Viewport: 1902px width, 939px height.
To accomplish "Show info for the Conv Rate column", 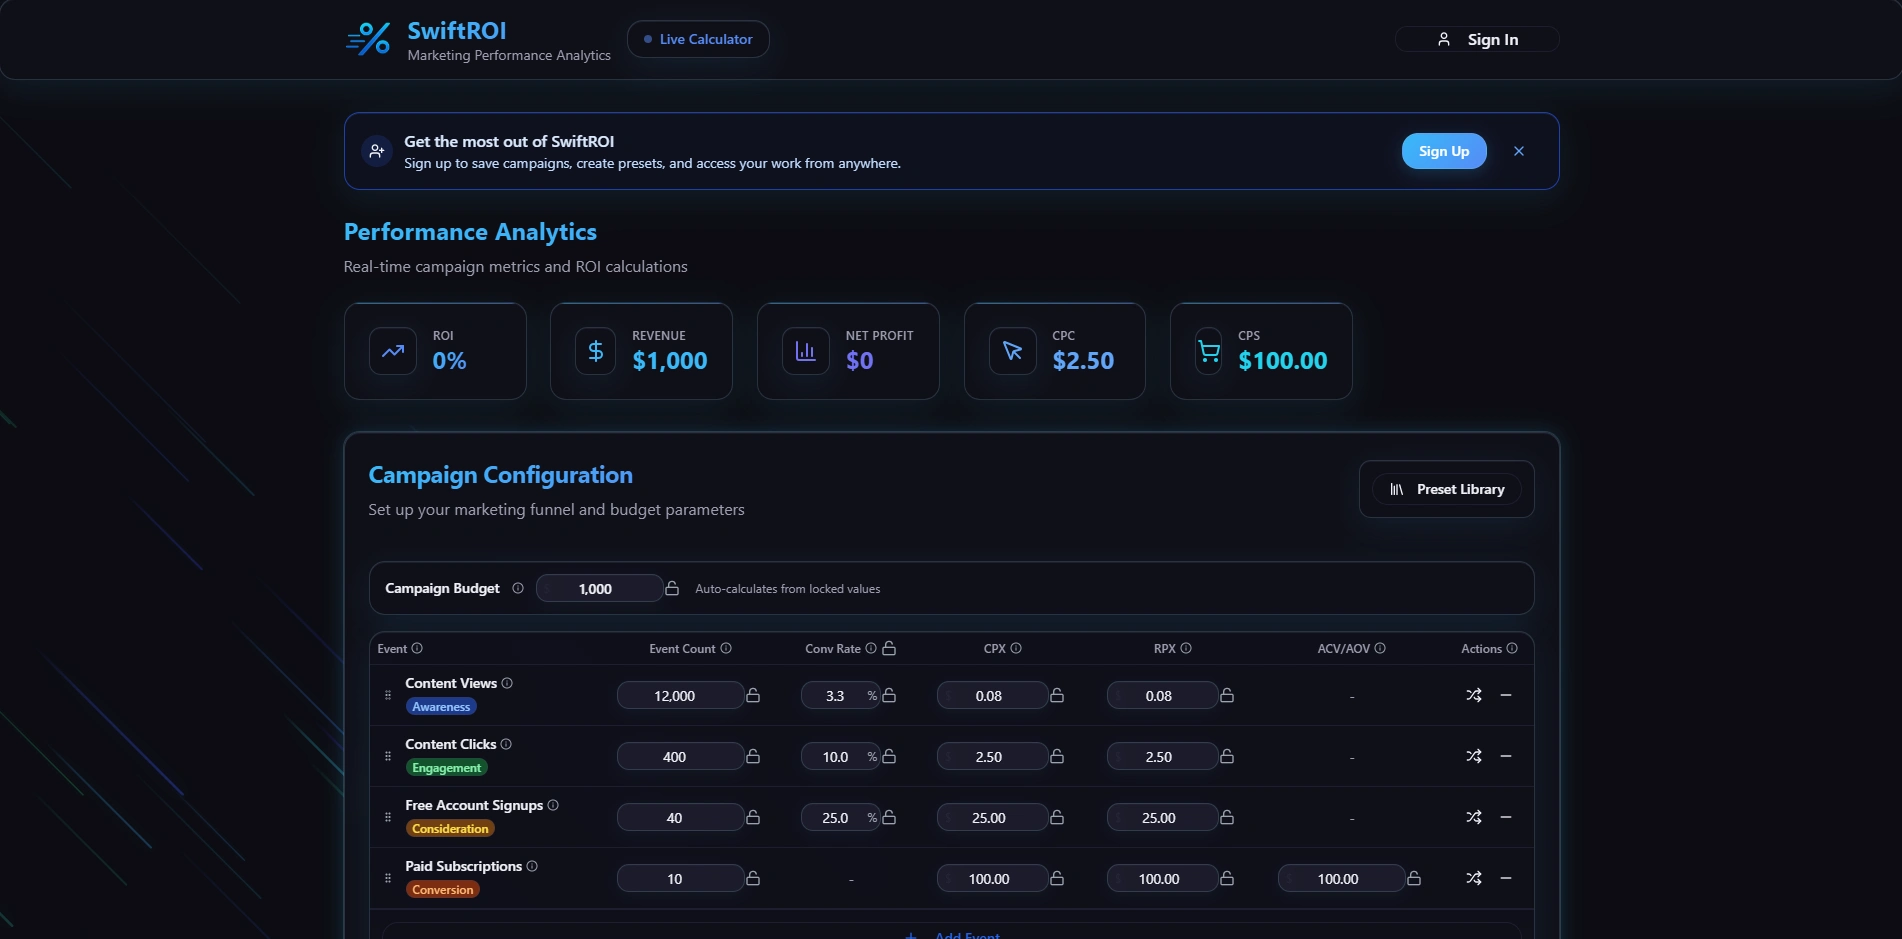I will (871, 648).
